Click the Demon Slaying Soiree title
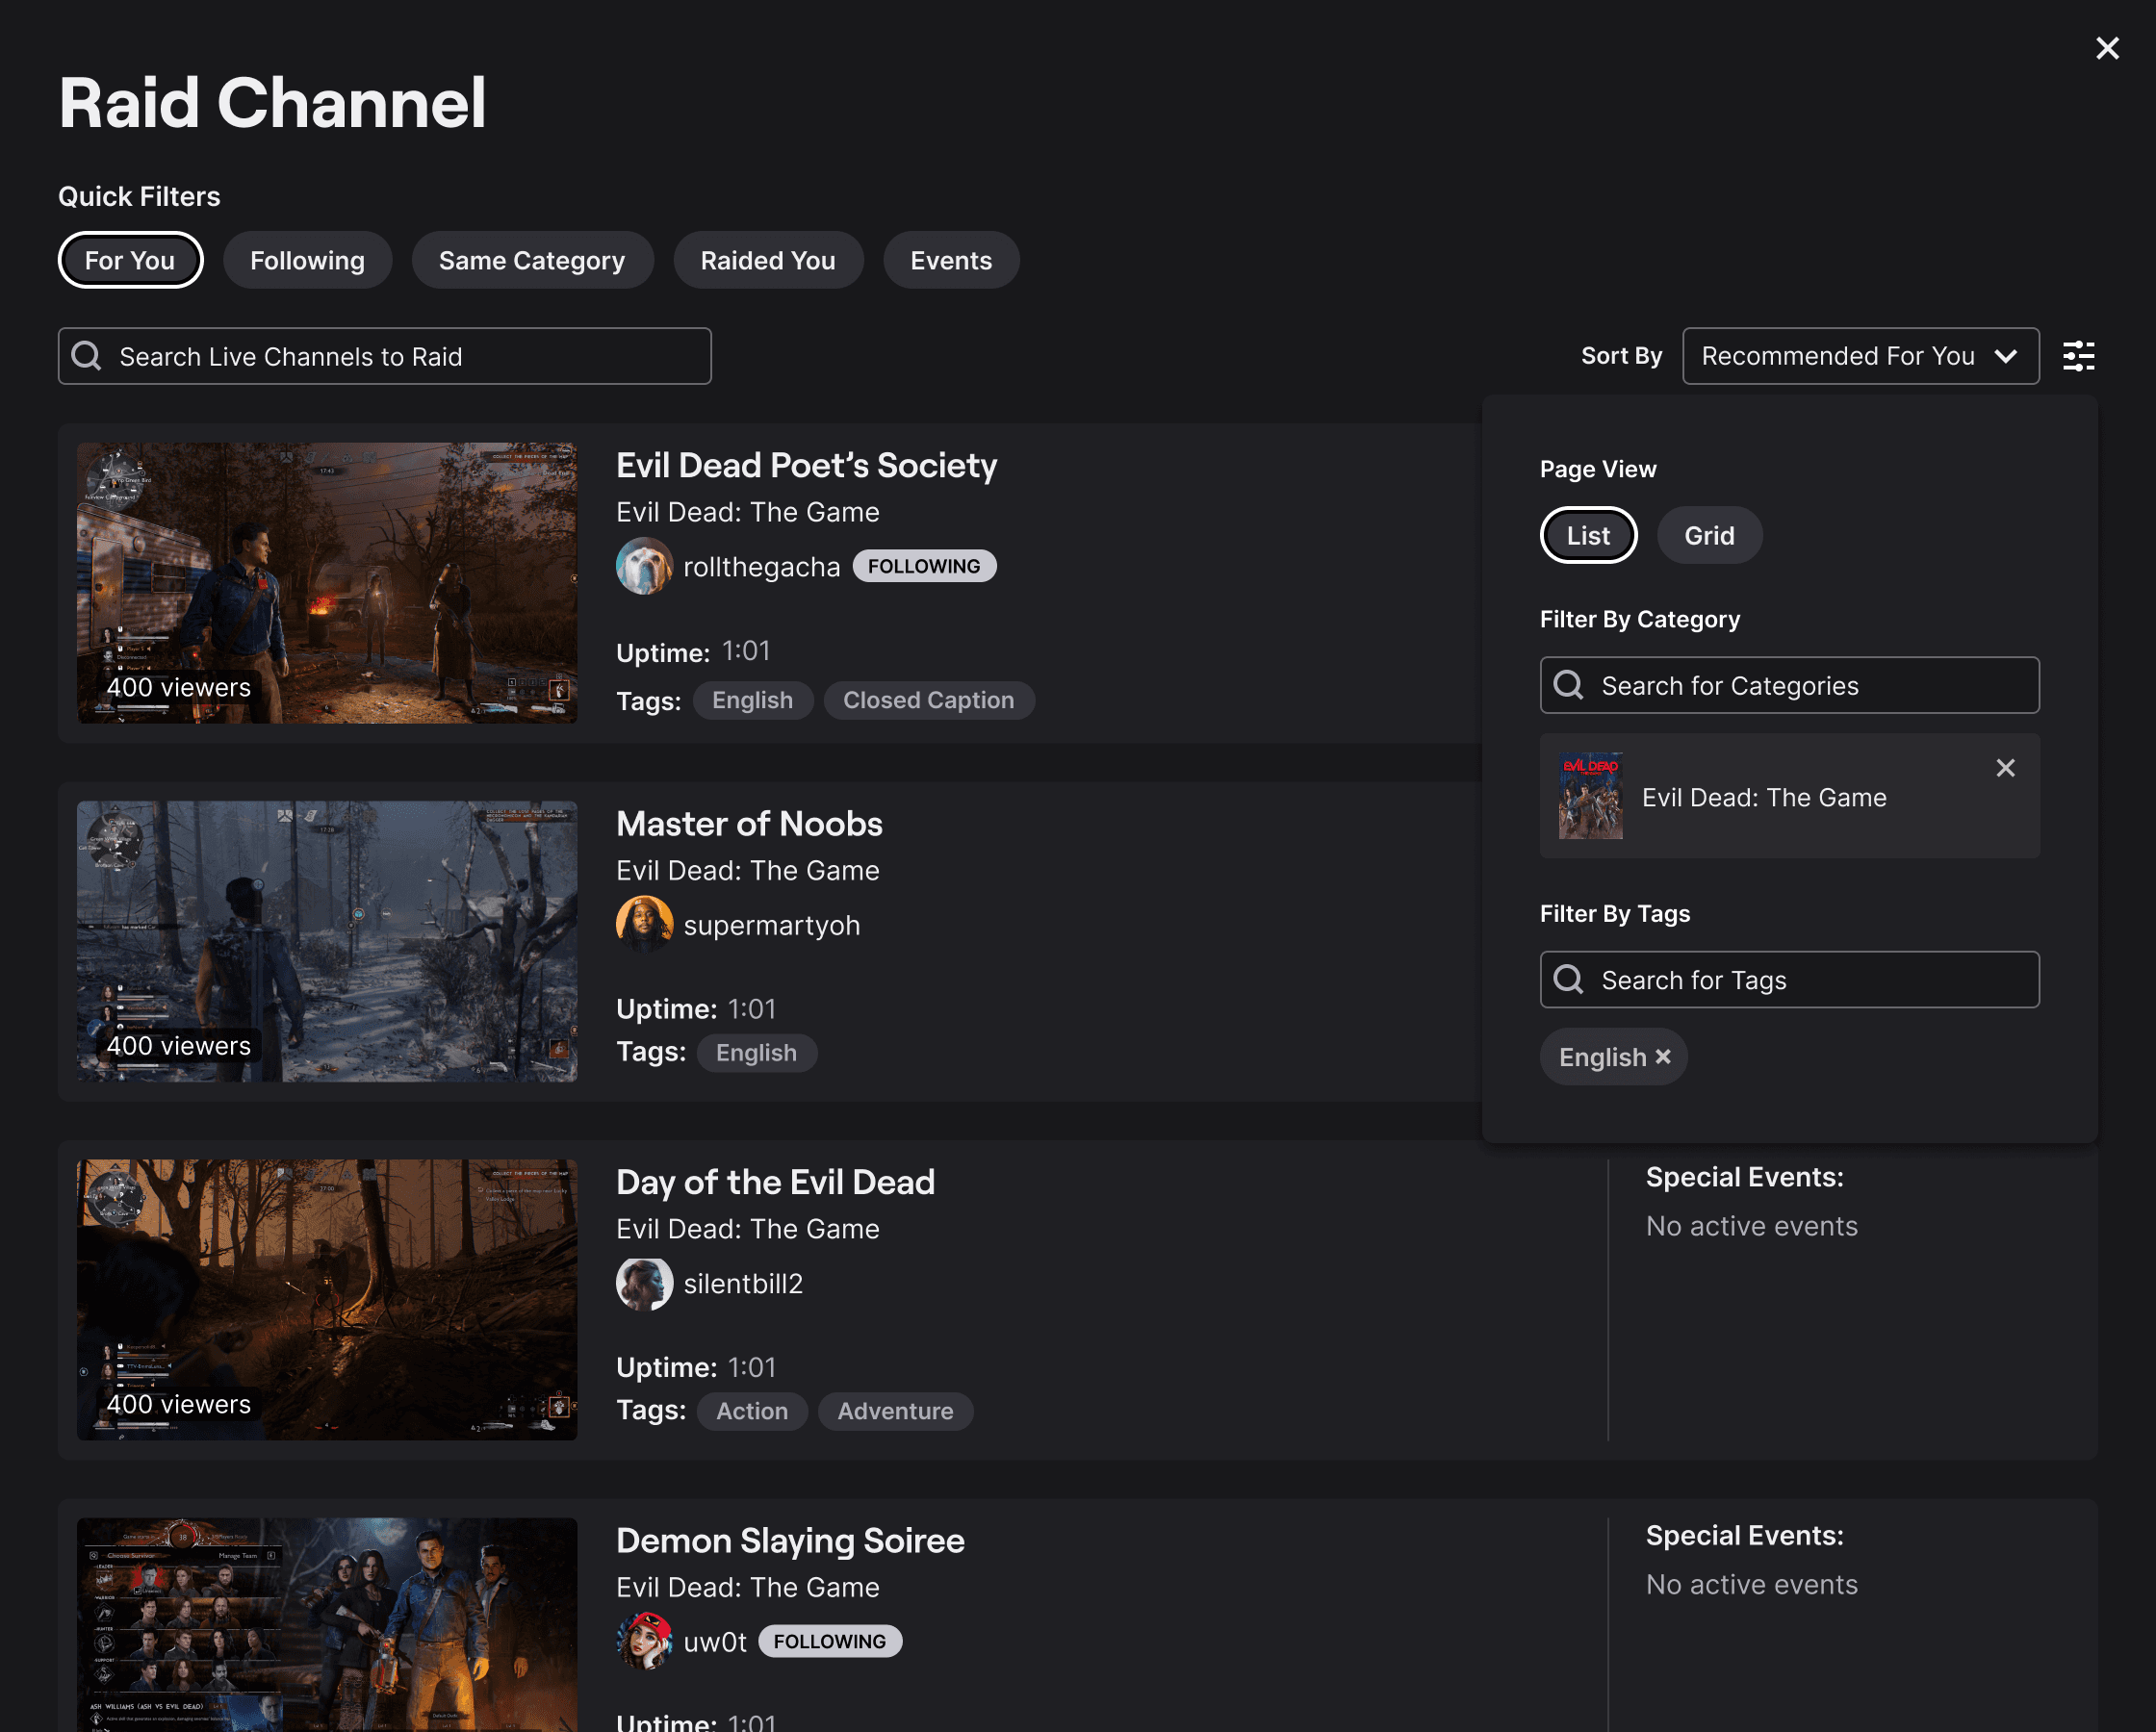Image resolution: width=2156 pixels, height=1732 pixels. coord(790,1540)
